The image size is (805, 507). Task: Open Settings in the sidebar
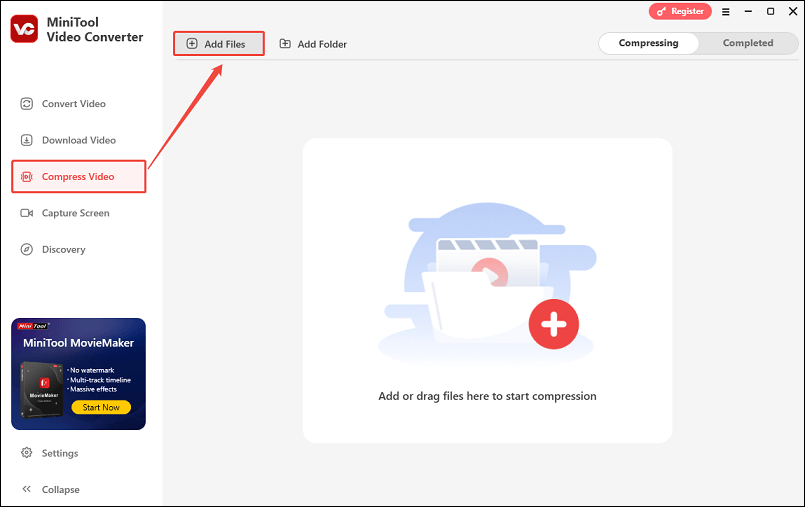[50, 453]
